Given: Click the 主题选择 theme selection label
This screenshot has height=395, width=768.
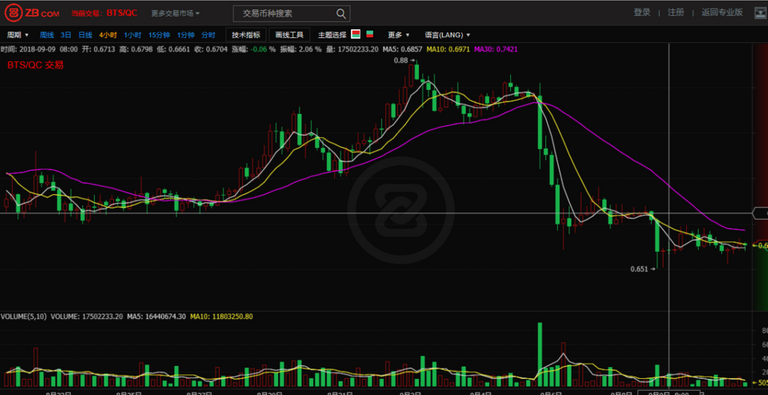Looking at the screenshot, I should coord(332,35).
